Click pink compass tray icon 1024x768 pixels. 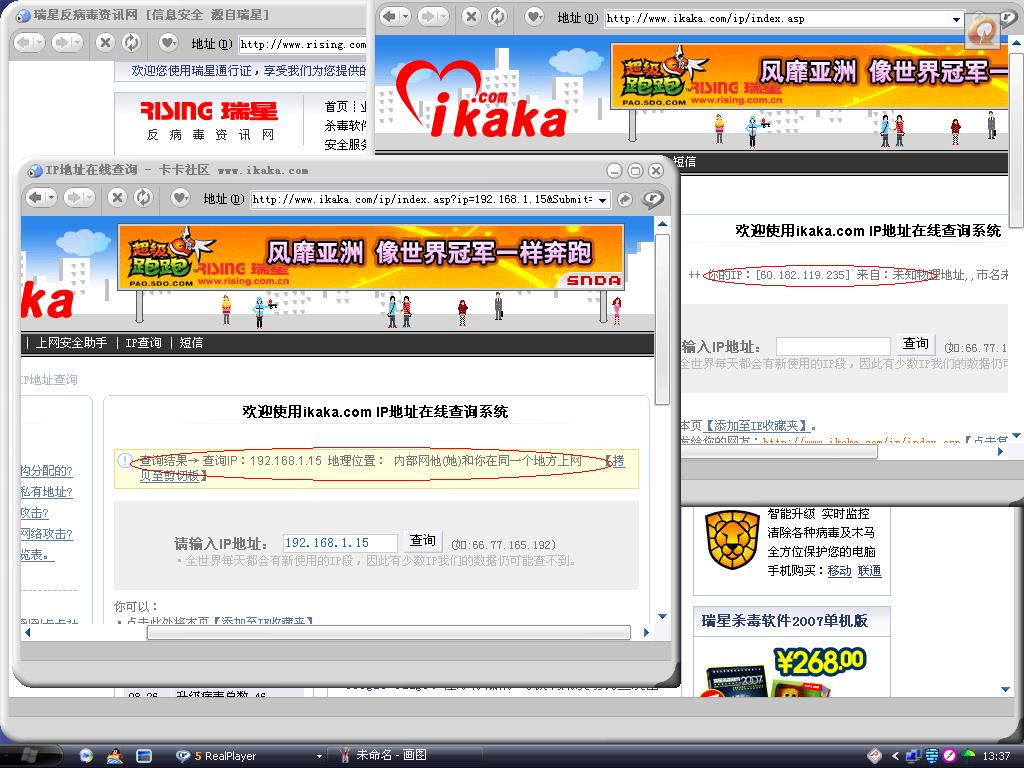(950, 756)
